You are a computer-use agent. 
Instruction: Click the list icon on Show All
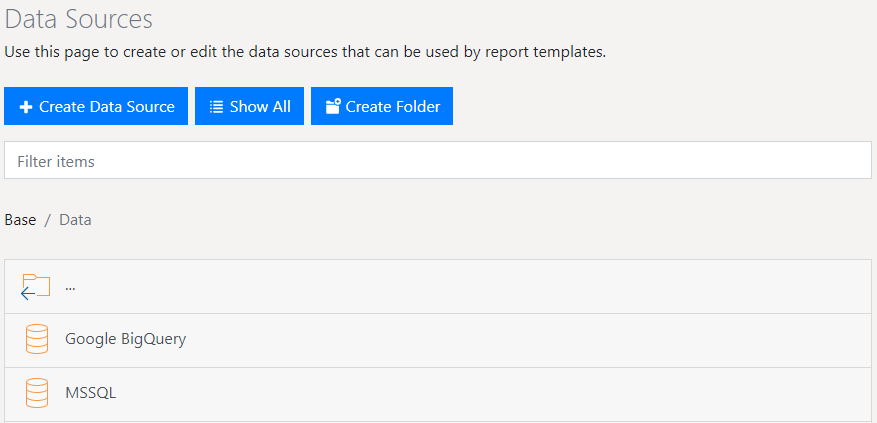click(x=216, y=107)
